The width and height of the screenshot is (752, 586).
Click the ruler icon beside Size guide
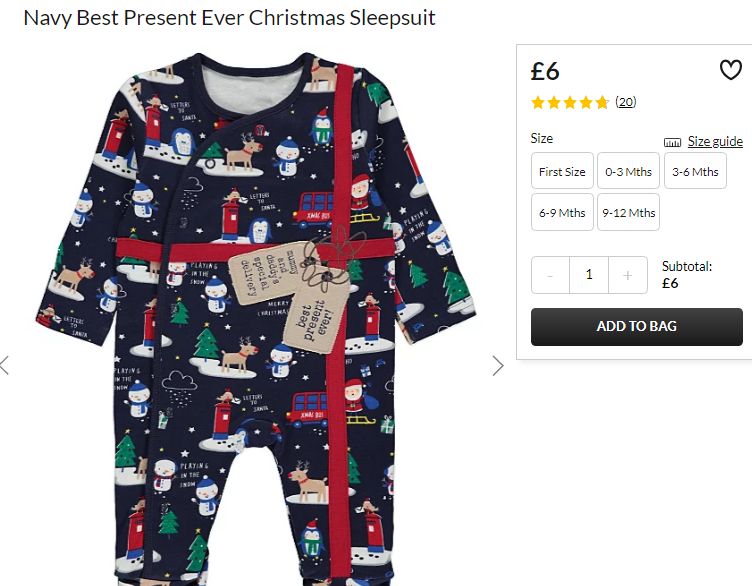click(672, 142)
